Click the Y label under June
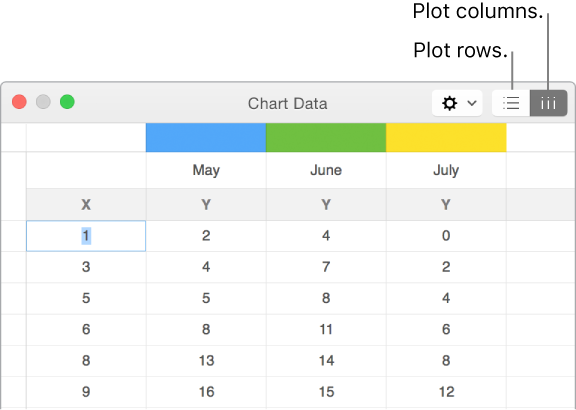This screenshot has height=410, width=576. coord(326,205)
